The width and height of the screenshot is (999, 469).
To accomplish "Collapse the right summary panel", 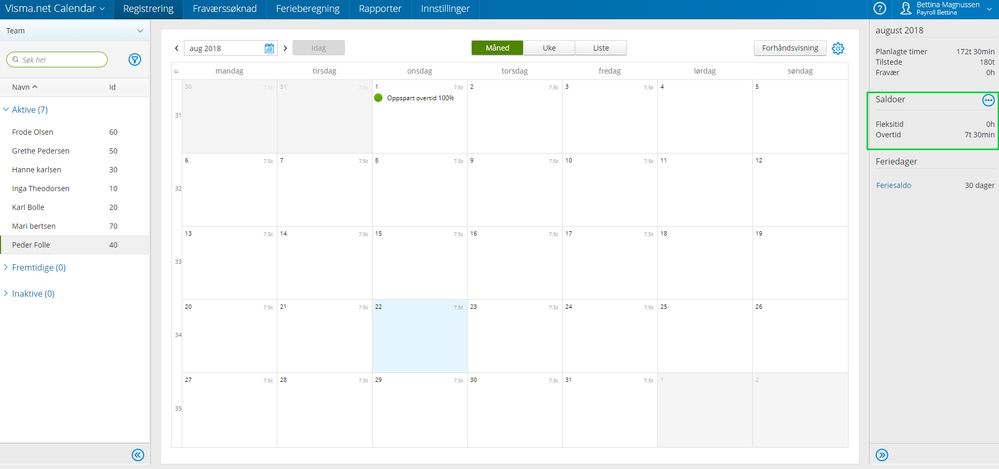I will pos(882,454).
